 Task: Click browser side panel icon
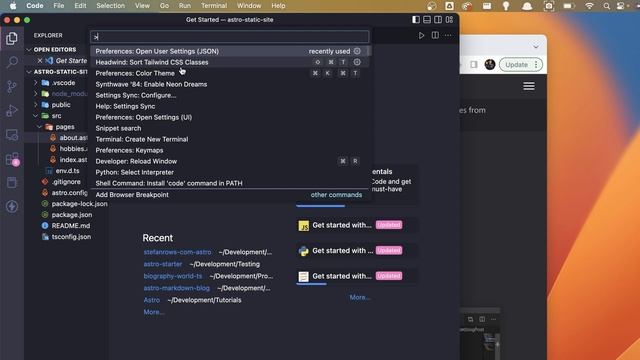click(x=473, y=64)
